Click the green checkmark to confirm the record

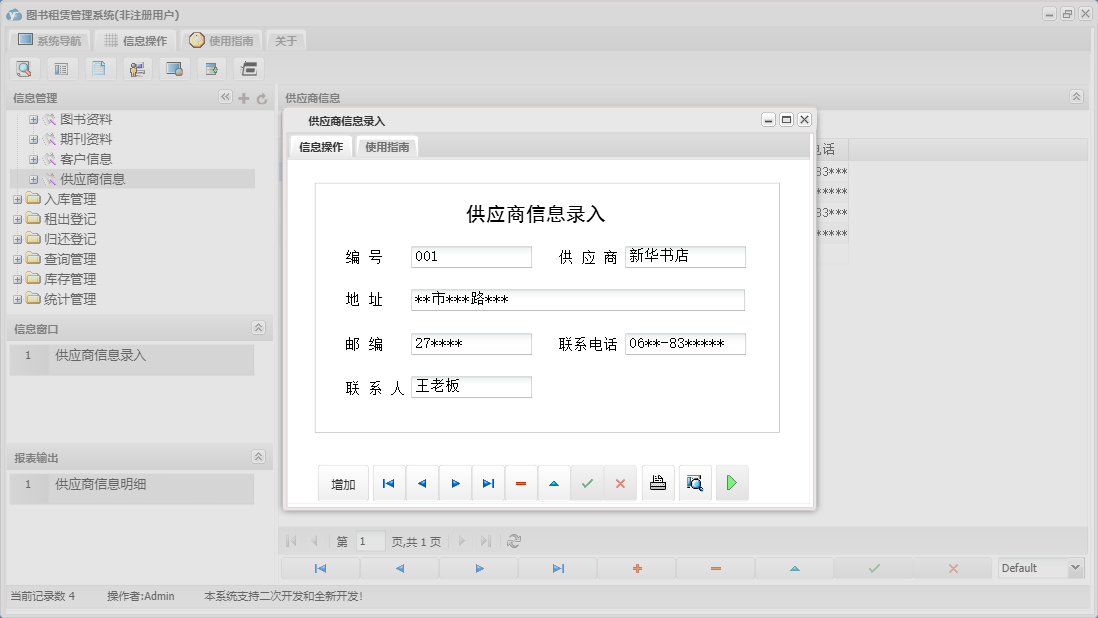(x=588, y=482)
